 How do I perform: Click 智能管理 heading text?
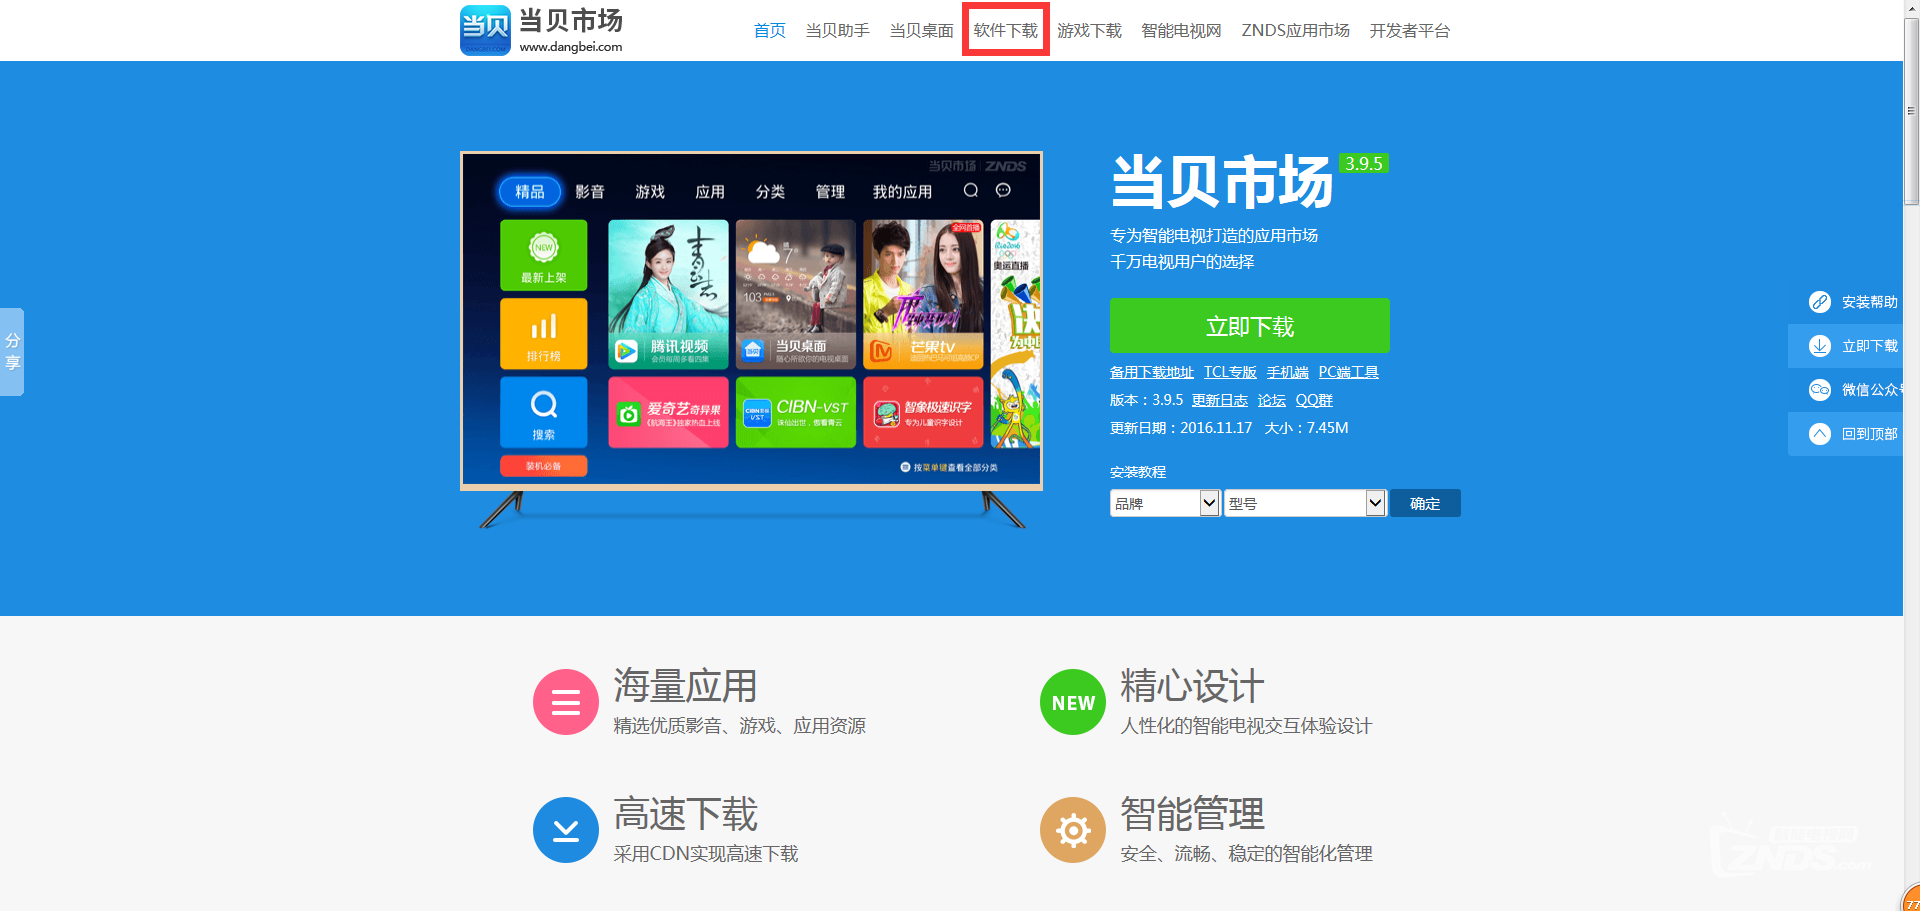click(1192, 814)
